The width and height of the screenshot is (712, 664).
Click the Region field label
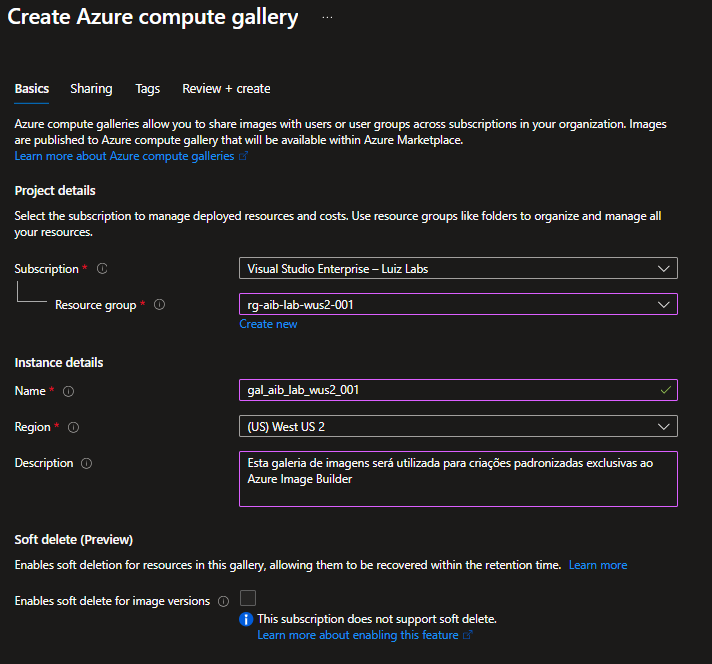point(32,427)
